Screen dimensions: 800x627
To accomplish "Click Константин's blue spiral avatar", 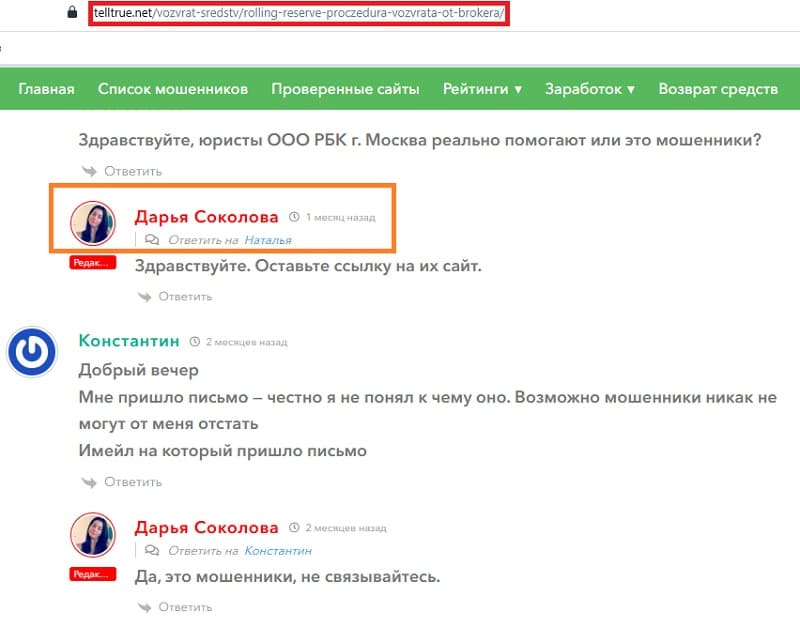I will point(33,349).
